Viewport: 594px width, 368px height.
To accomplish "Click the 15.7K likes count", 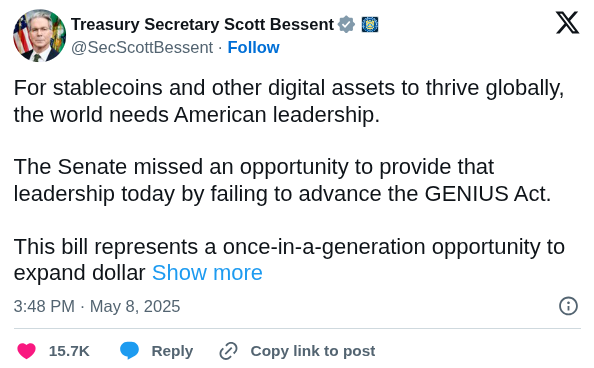I will tap(69, 351).
